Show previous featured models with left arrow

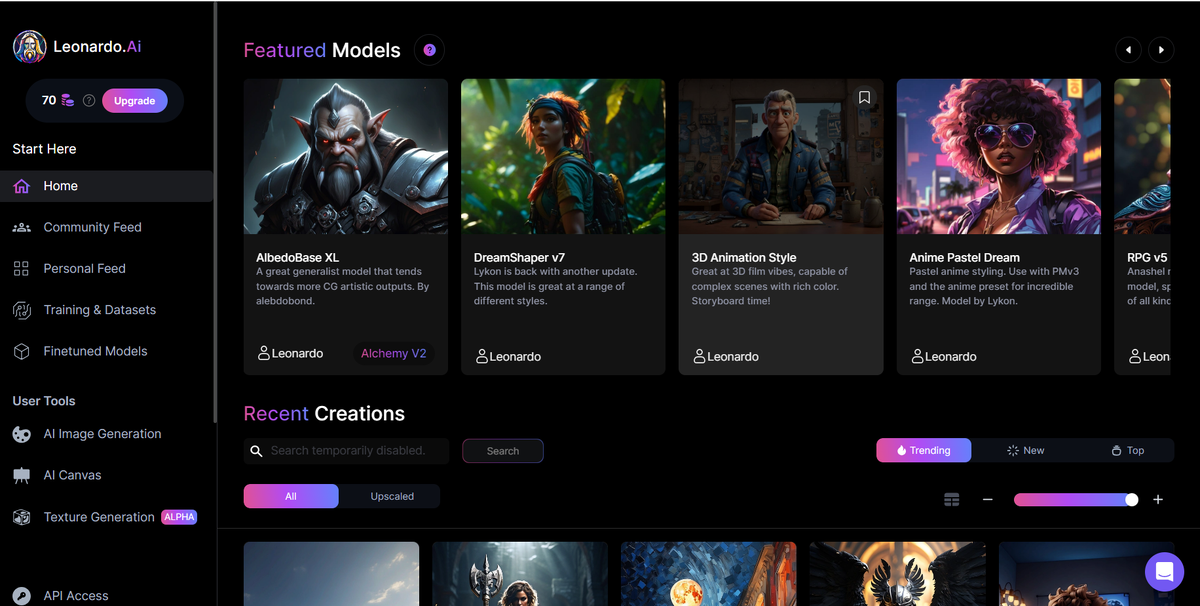(1128, 49)
